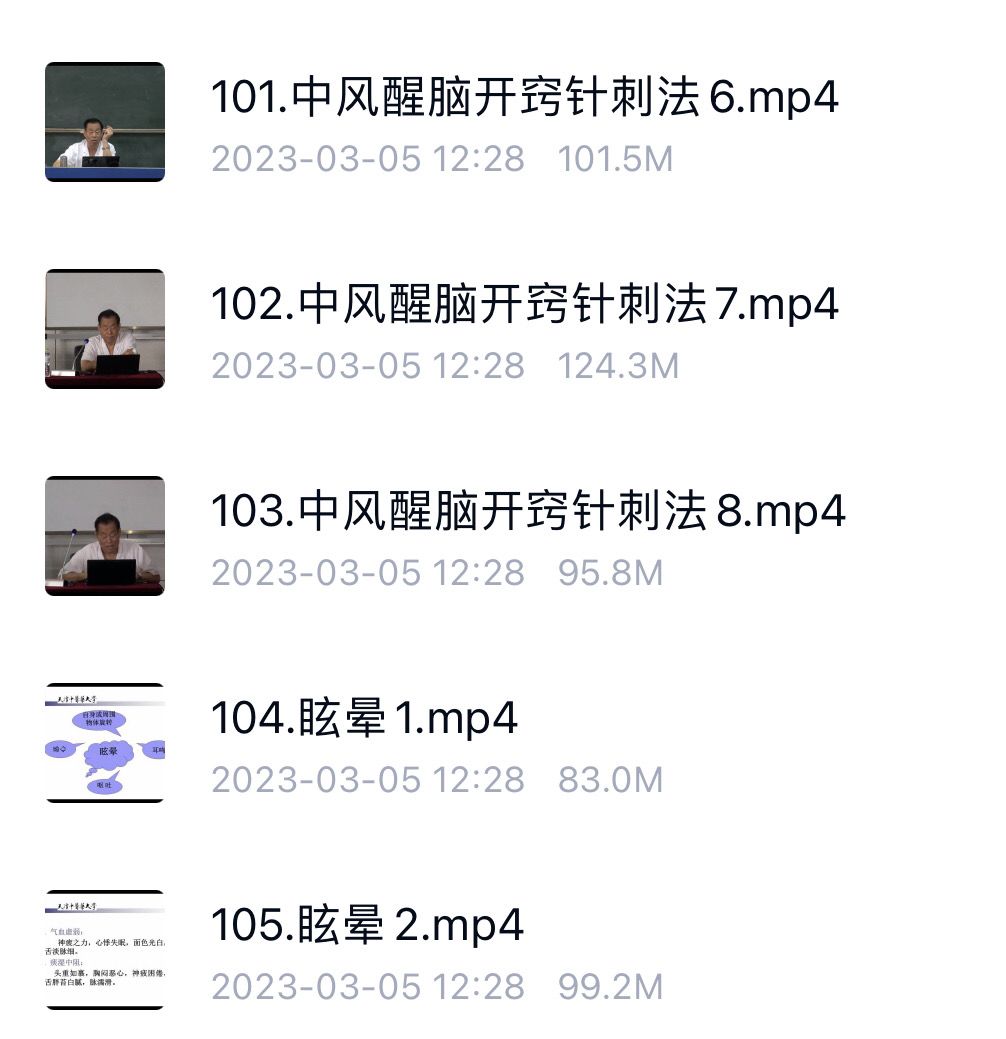1006x1039 pixels.
Task: Open the file titled 104.眩晕 1.mp4
Action: click(x=364, y=718)
